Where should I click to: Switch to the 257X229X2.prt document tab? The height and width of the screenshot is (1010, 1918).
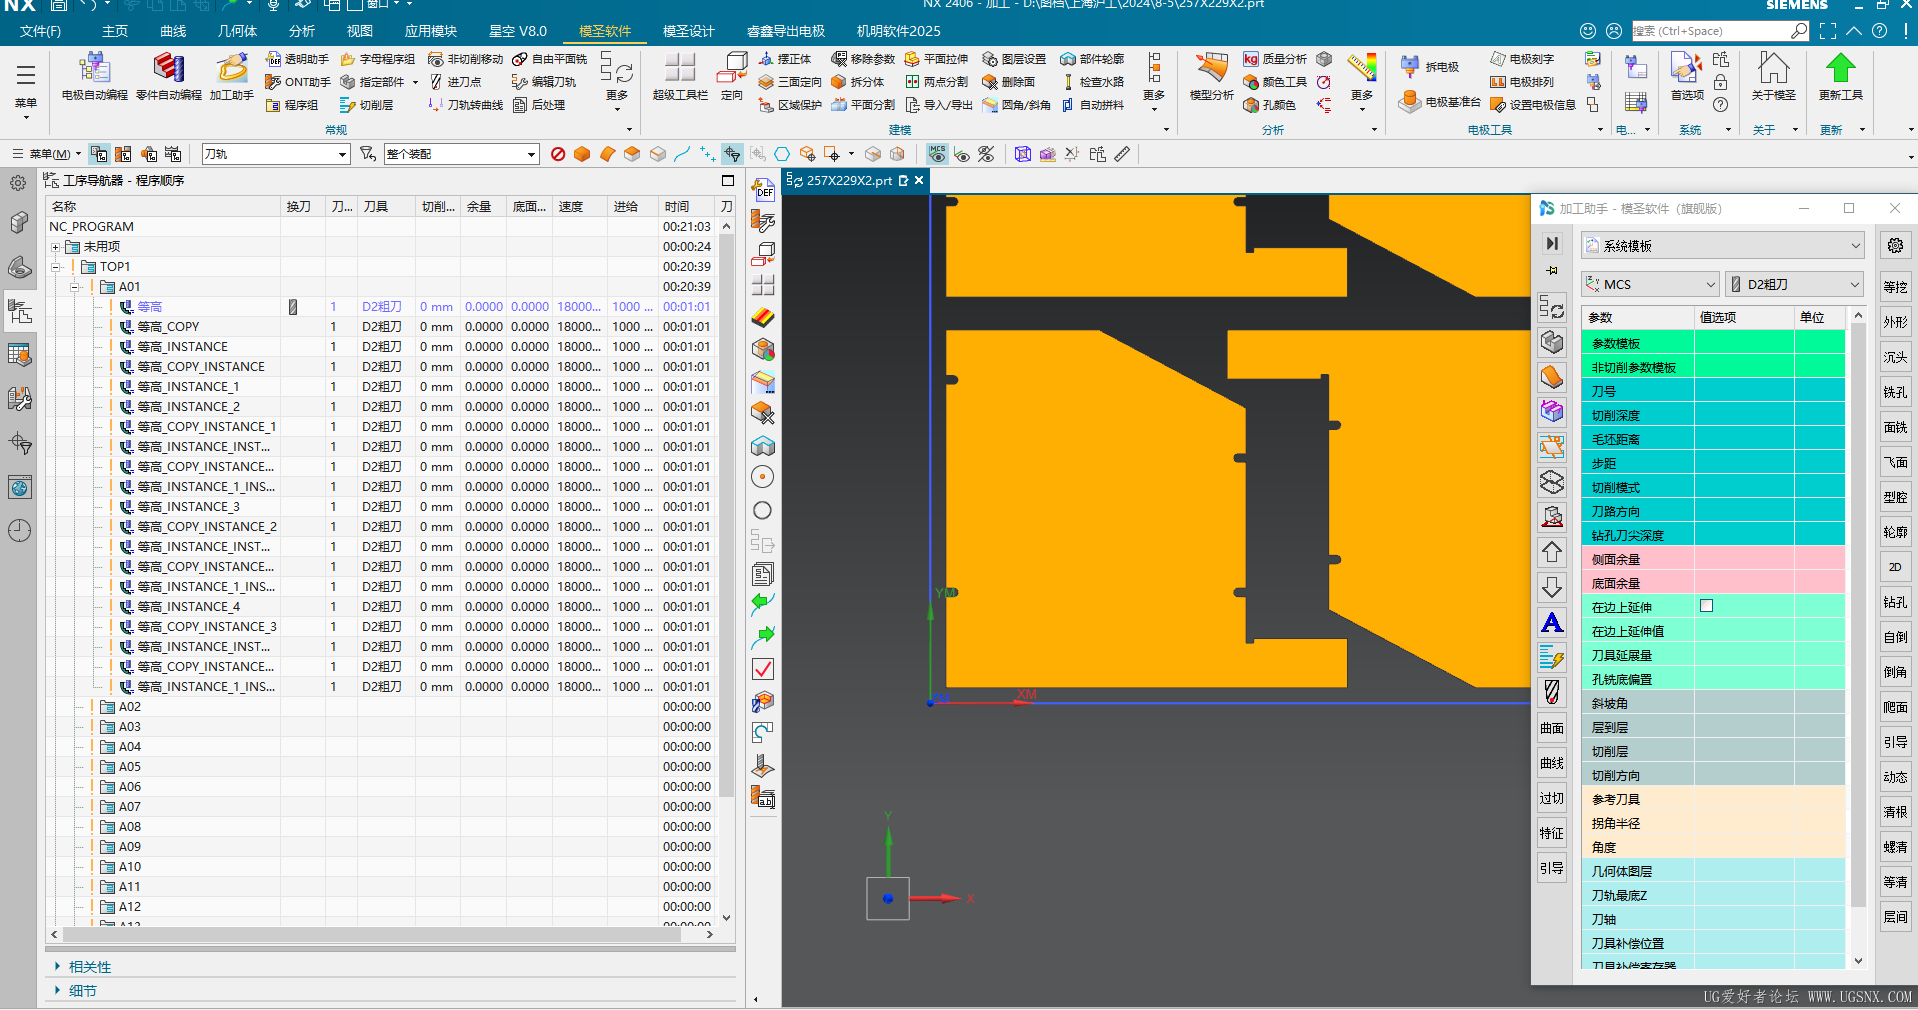pyautogui.click(x=849, y=181)
